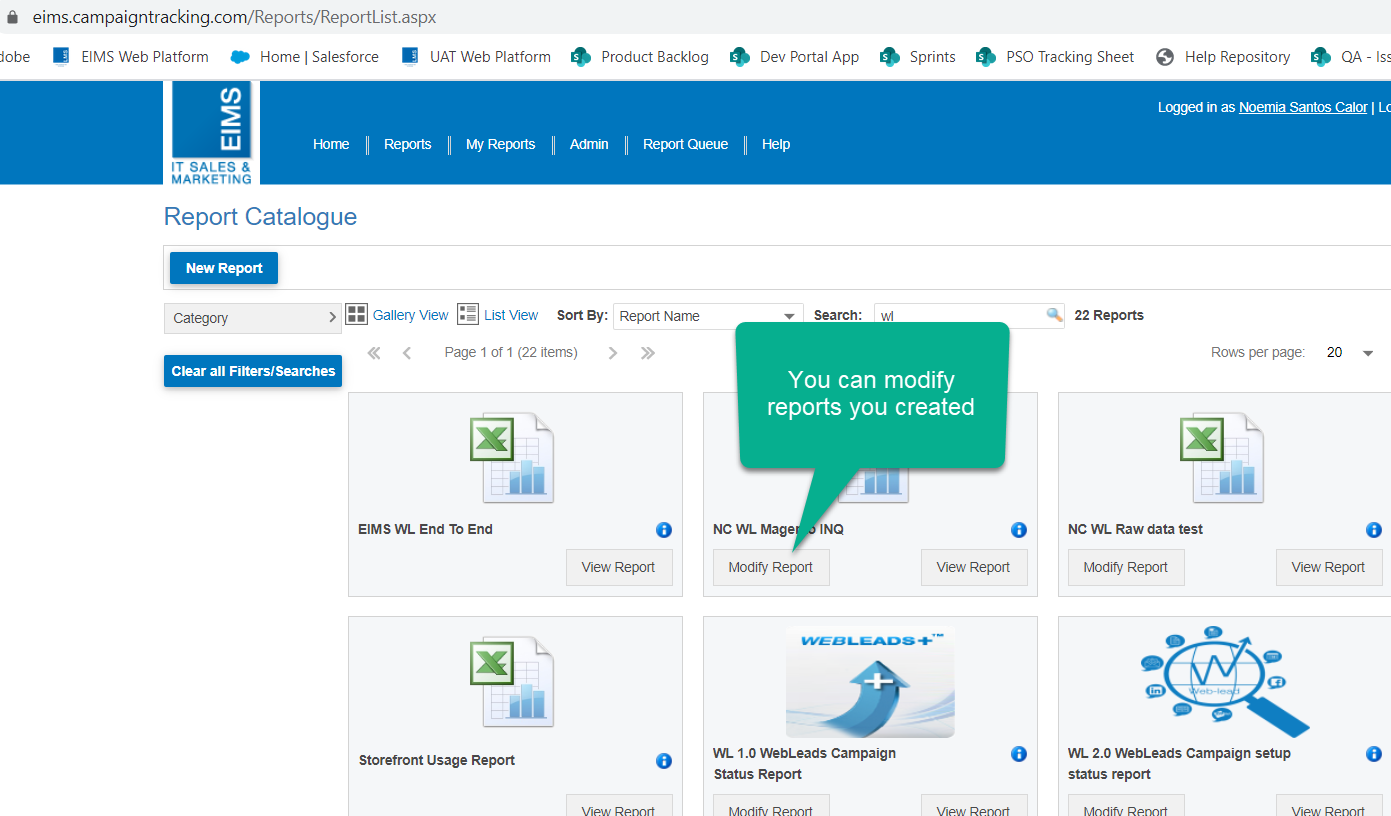Open info icon for Storefront Usage Report
The width and height of the screenshot is (1391, 816).
click(x=664, y=761)
